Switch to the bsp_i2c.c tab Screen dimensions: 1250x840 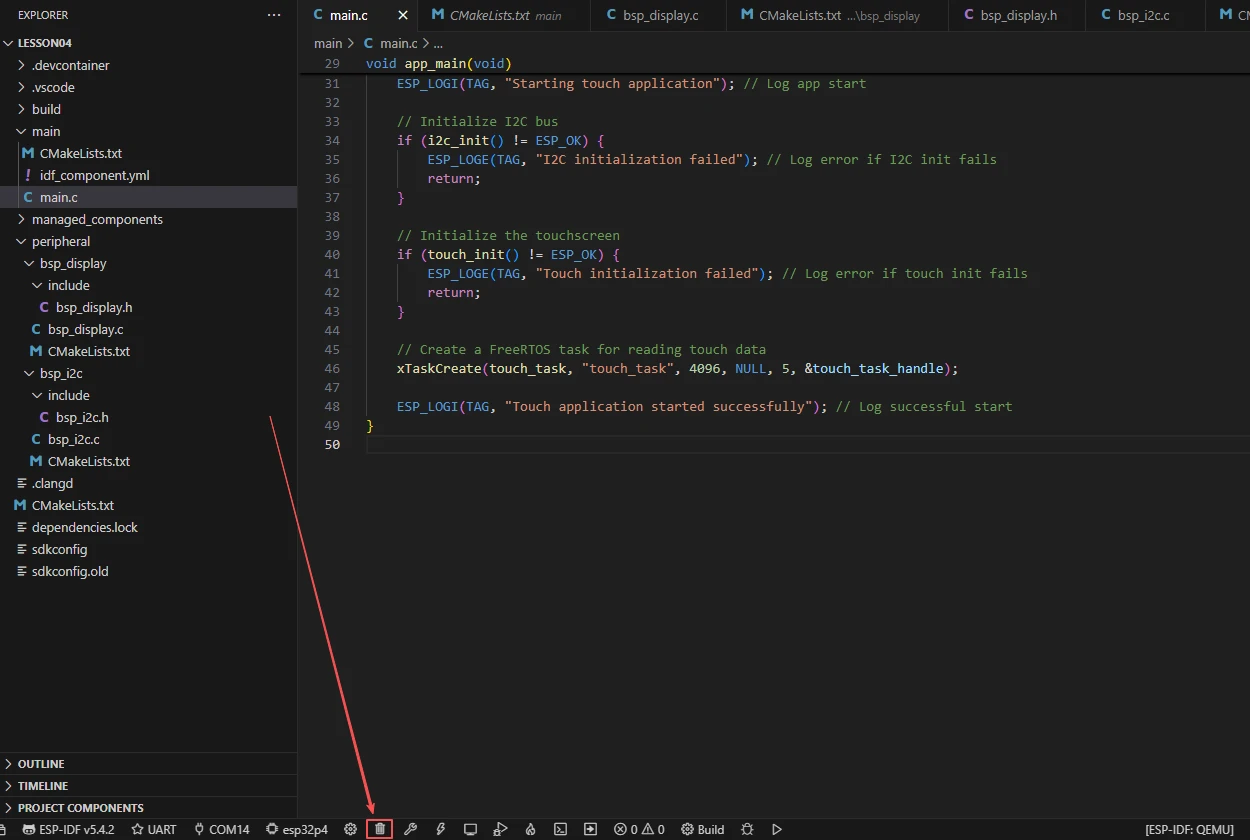pos(1143,16)
